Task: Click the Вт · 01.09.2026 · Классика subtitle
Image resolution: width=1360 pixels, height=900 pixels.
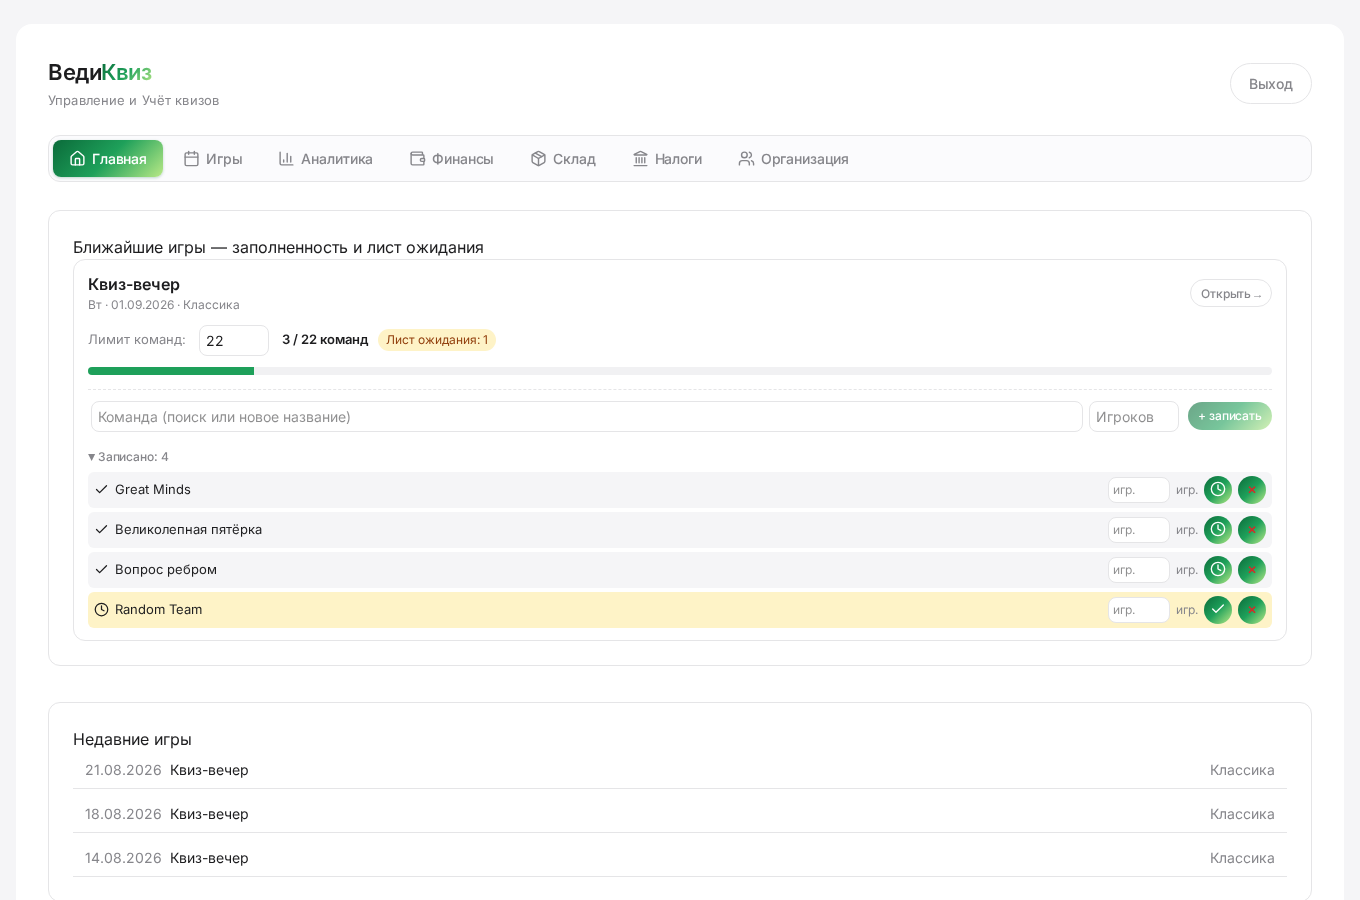Action: (164, 305)
